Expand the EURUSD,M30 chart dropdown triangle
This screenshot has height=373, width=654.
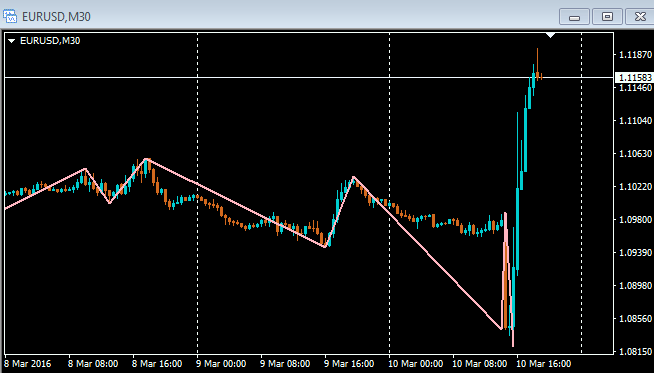point(12,41)
